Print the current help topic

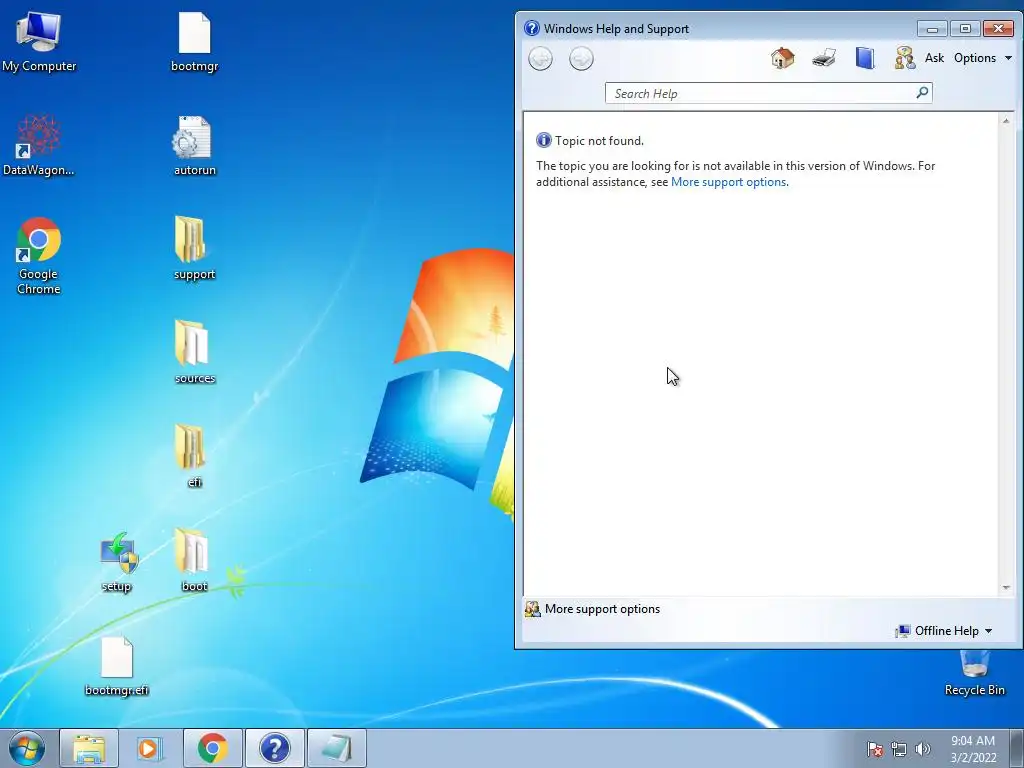pos(824,58)
